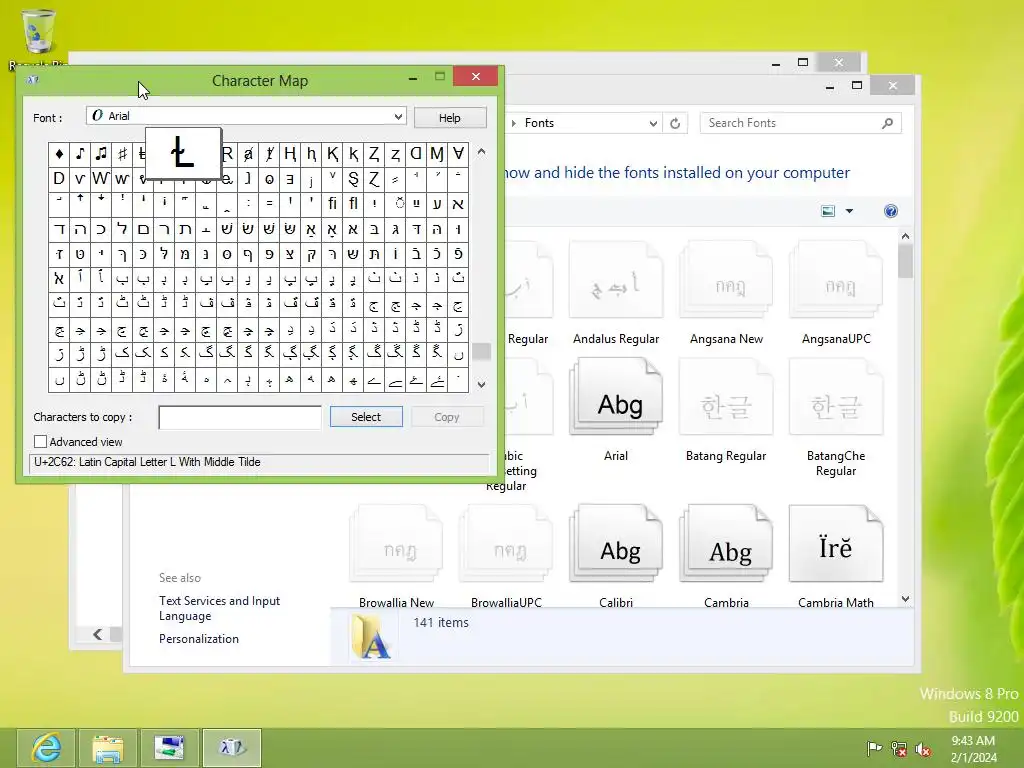Viewport: 1024px width, 768px height.
Task: Click the Characters to copy text field
Action: point(240,417)
